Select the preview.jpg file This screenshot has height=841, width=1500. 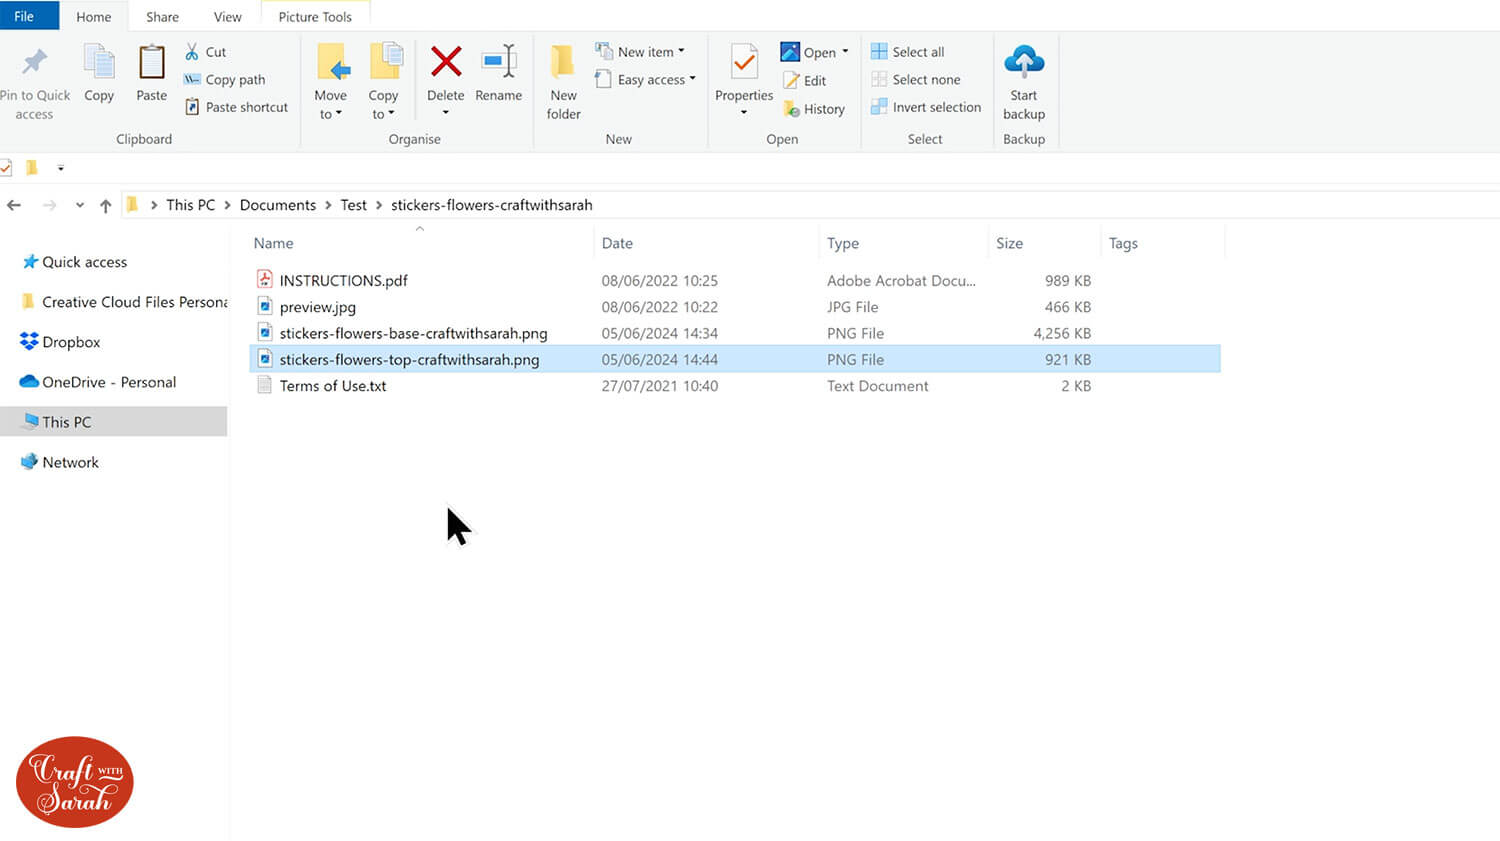[318, 307]
